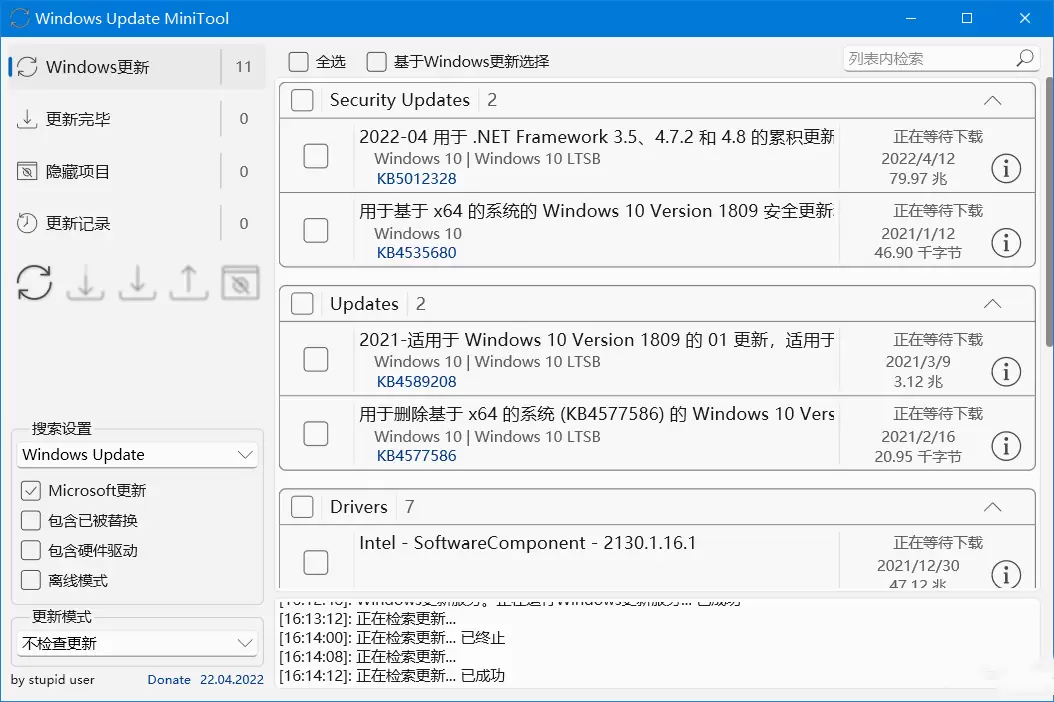The height and width of the screenshot is (702, 1054).
Task: Collapse the Drivers group
Action: click(992, 507)
